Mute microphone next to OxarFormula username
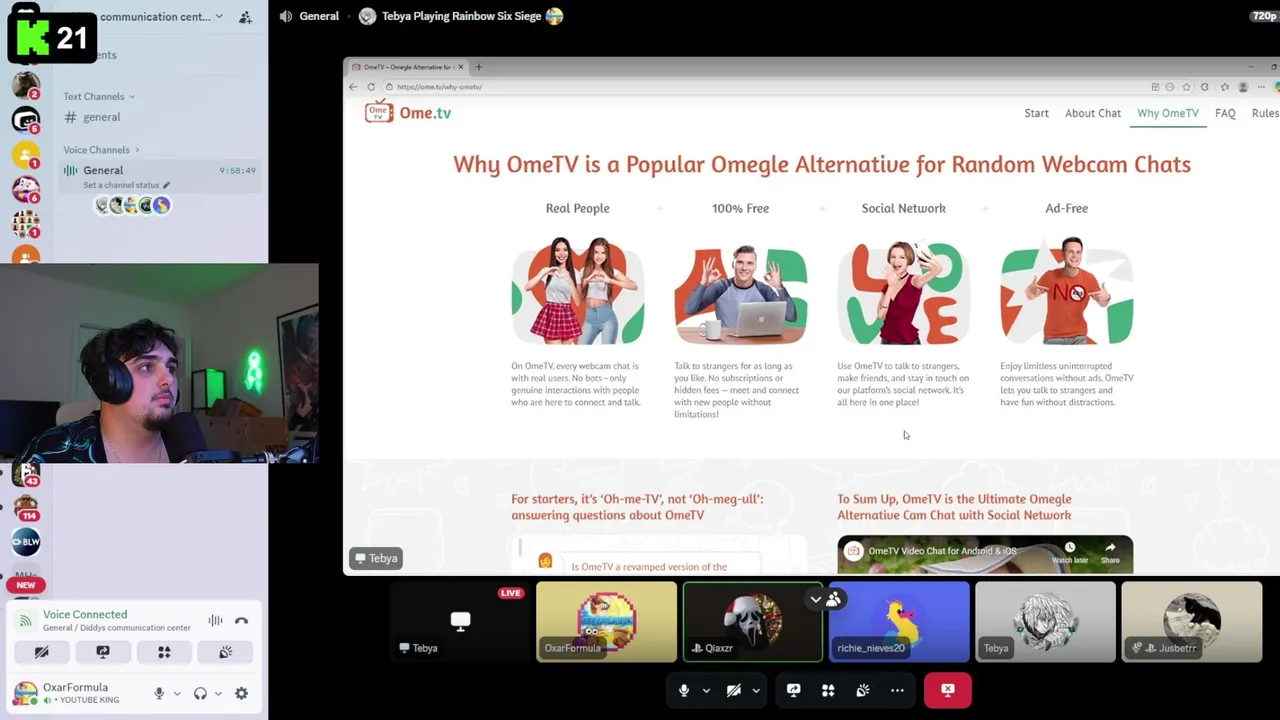Screen dimensions: 1280x720 click(158, 693)
